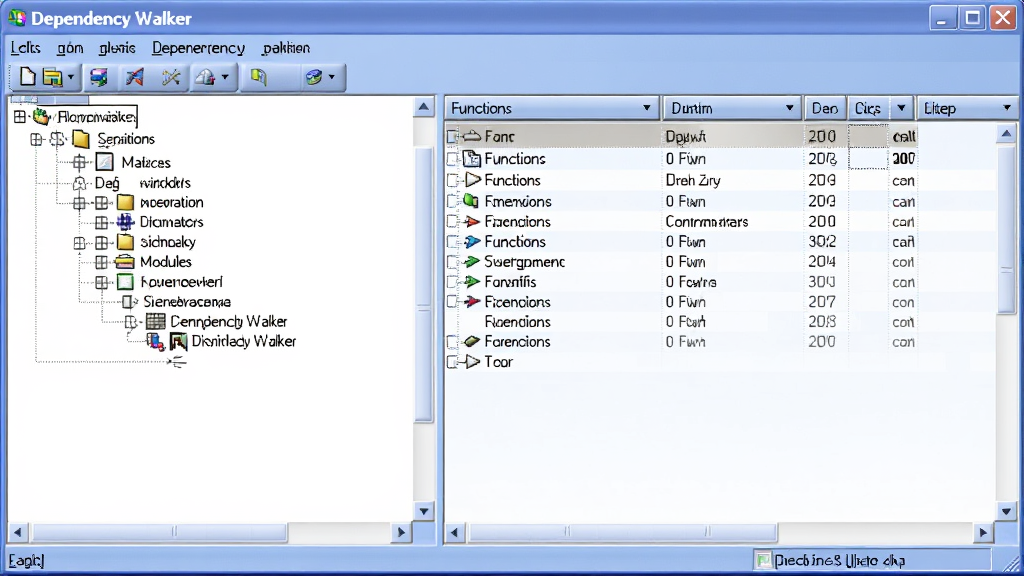Select the Fouenoevkerl green square icon

125,282
